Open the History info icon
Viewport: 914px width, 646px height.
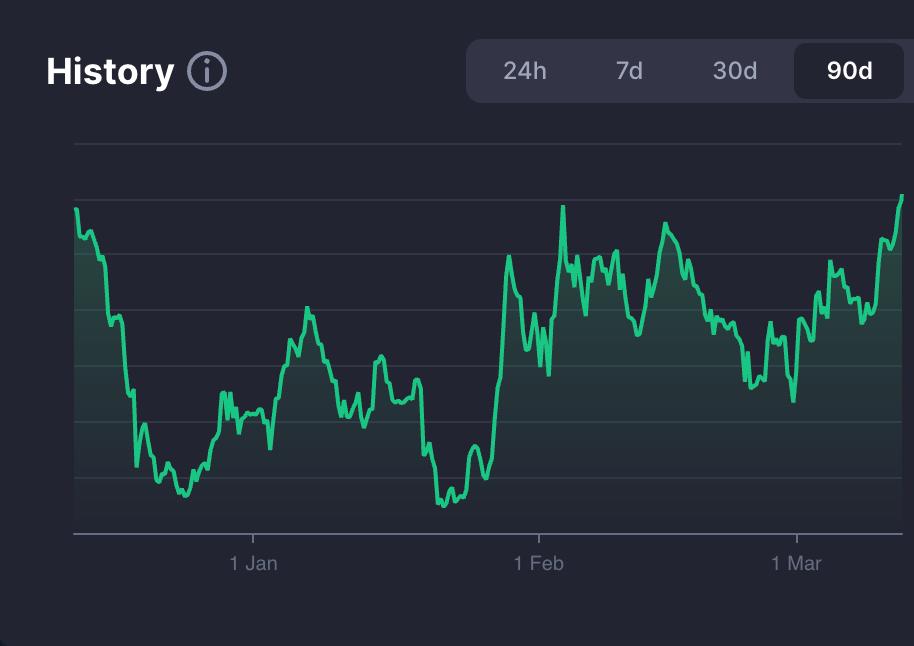point(207,71)
